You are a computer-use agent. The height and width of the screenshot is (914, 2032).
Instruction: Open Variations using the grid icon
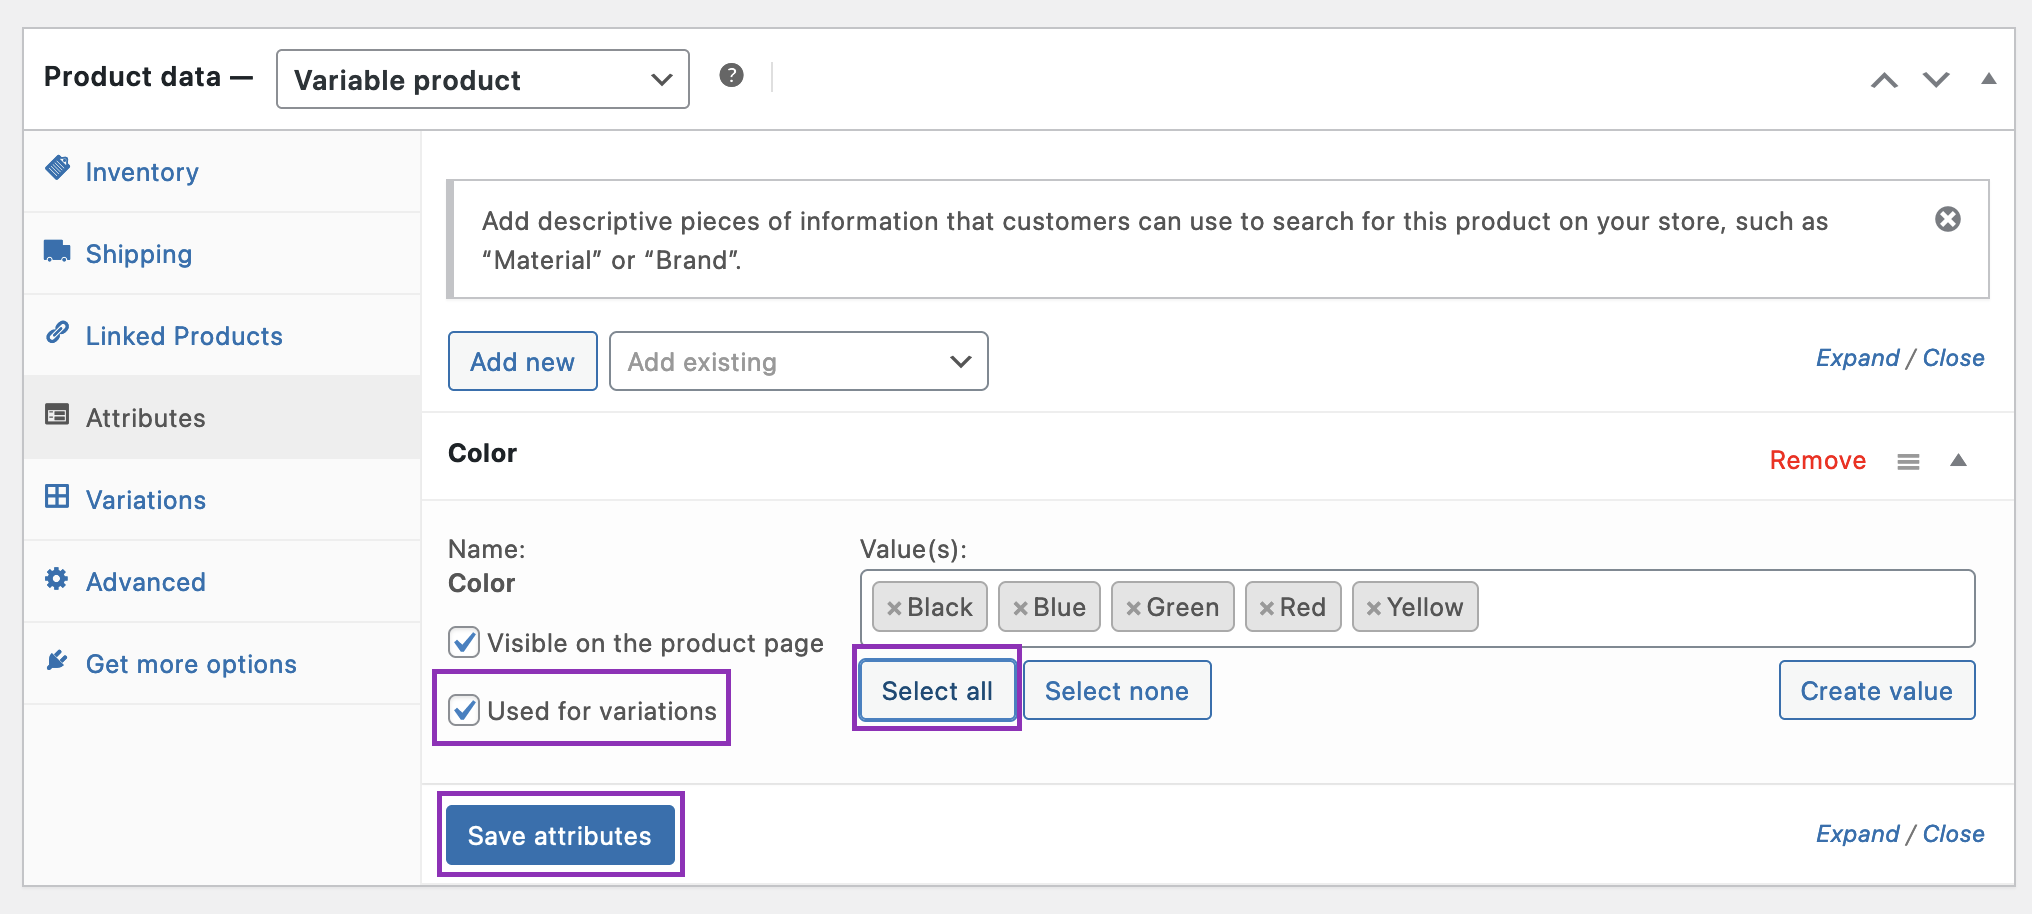point(58,499)
